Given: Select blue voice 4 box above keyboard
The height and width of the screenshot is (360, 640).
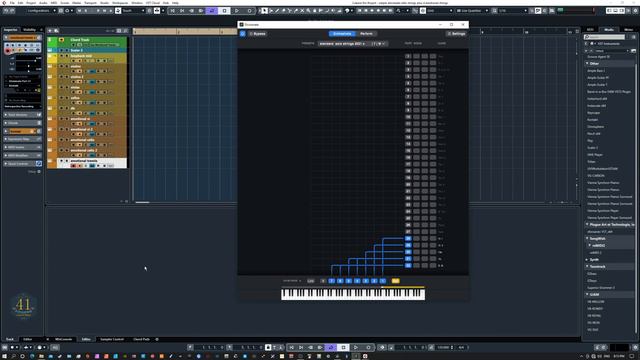Looking at the screenshot, I should 357,281.
